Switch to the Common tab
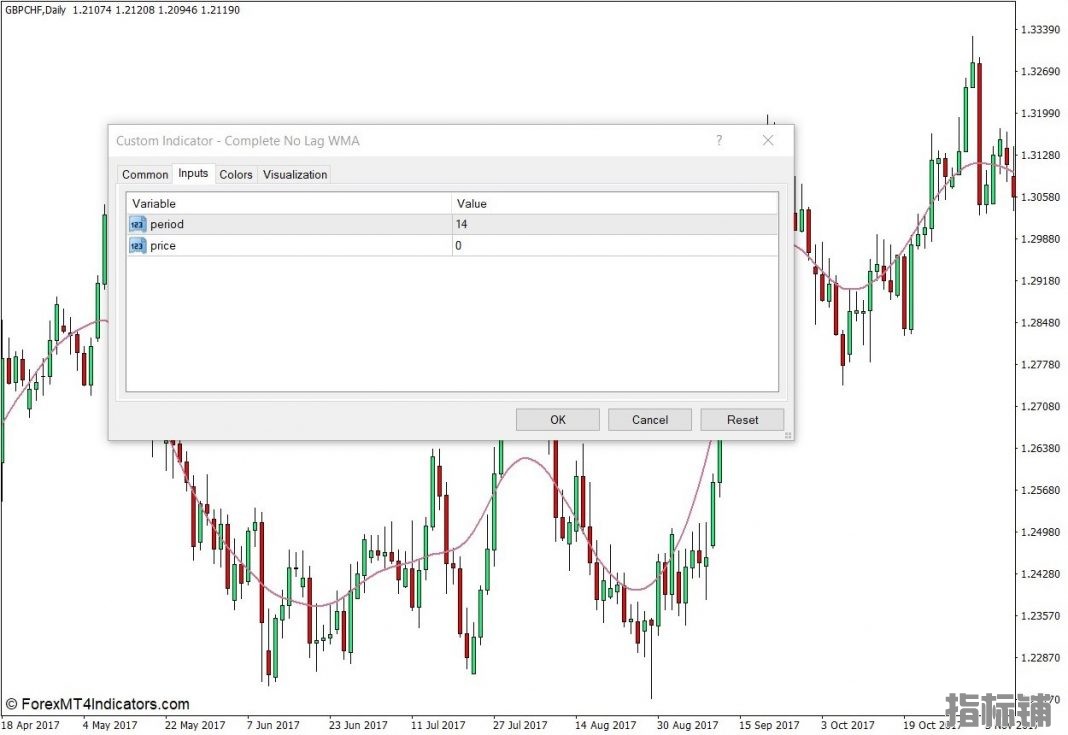 [145, 174]
